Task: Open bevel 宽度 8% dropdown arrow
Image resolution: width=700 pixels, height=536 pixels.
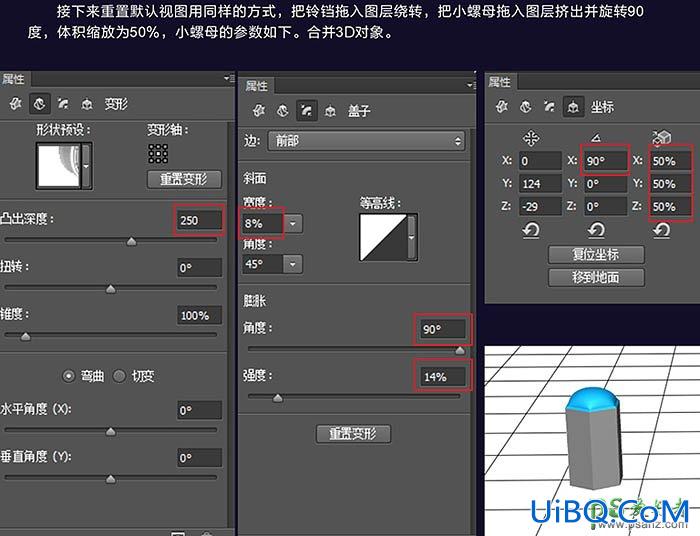Action: pyautogui.click(x=293, y=223)
